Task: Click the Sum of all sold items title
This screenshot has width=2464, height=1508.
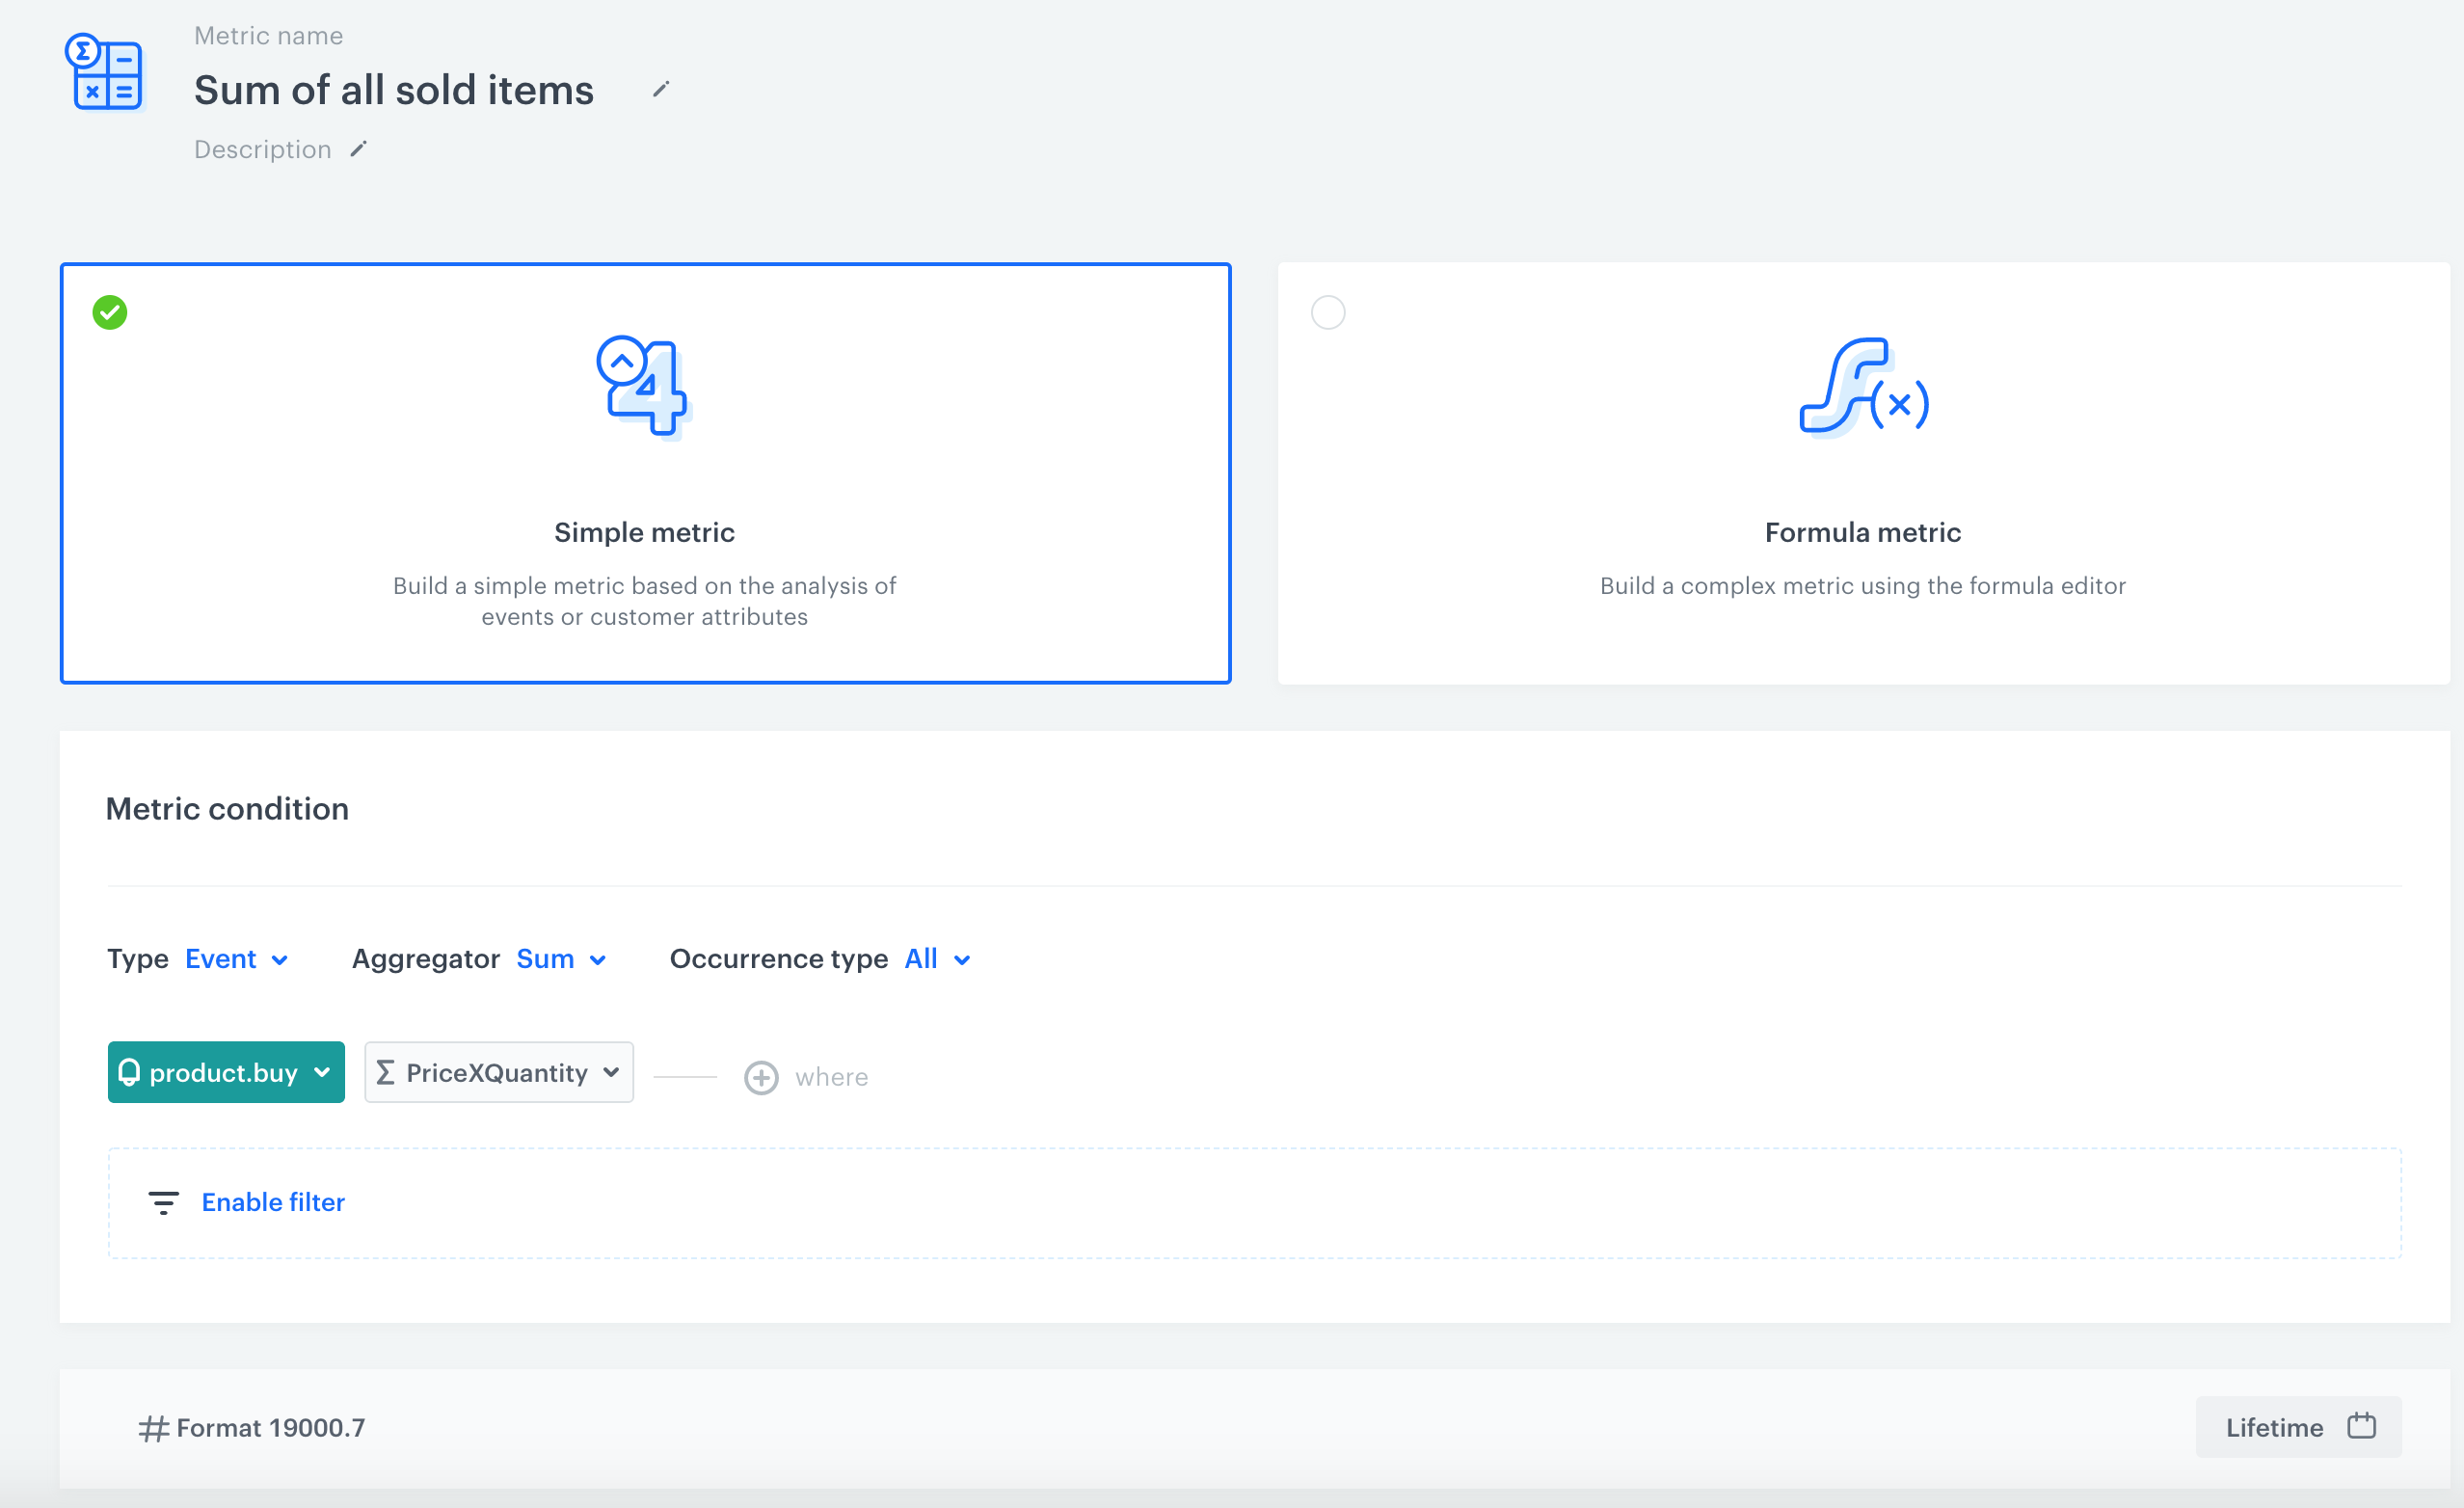Action: tap(394, 90)
